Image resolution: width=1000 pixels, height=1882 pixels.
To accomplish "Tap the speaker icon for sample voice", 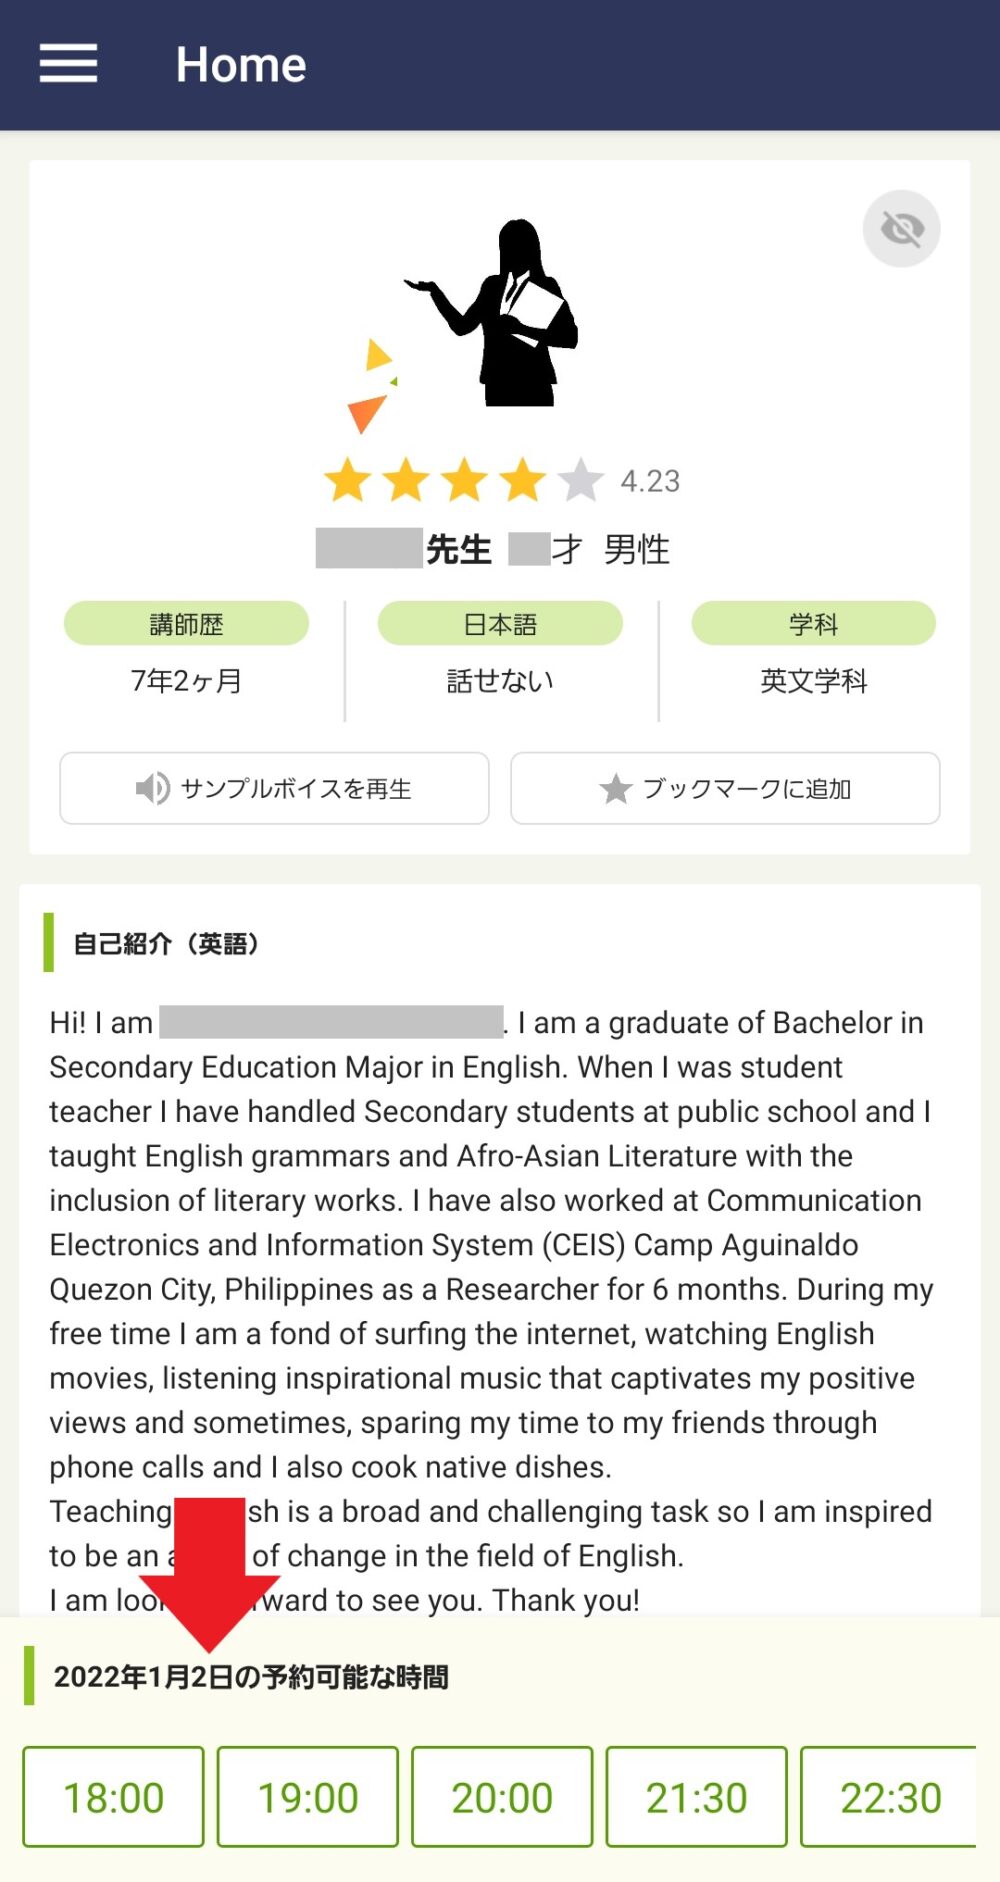I will (152, 789).
